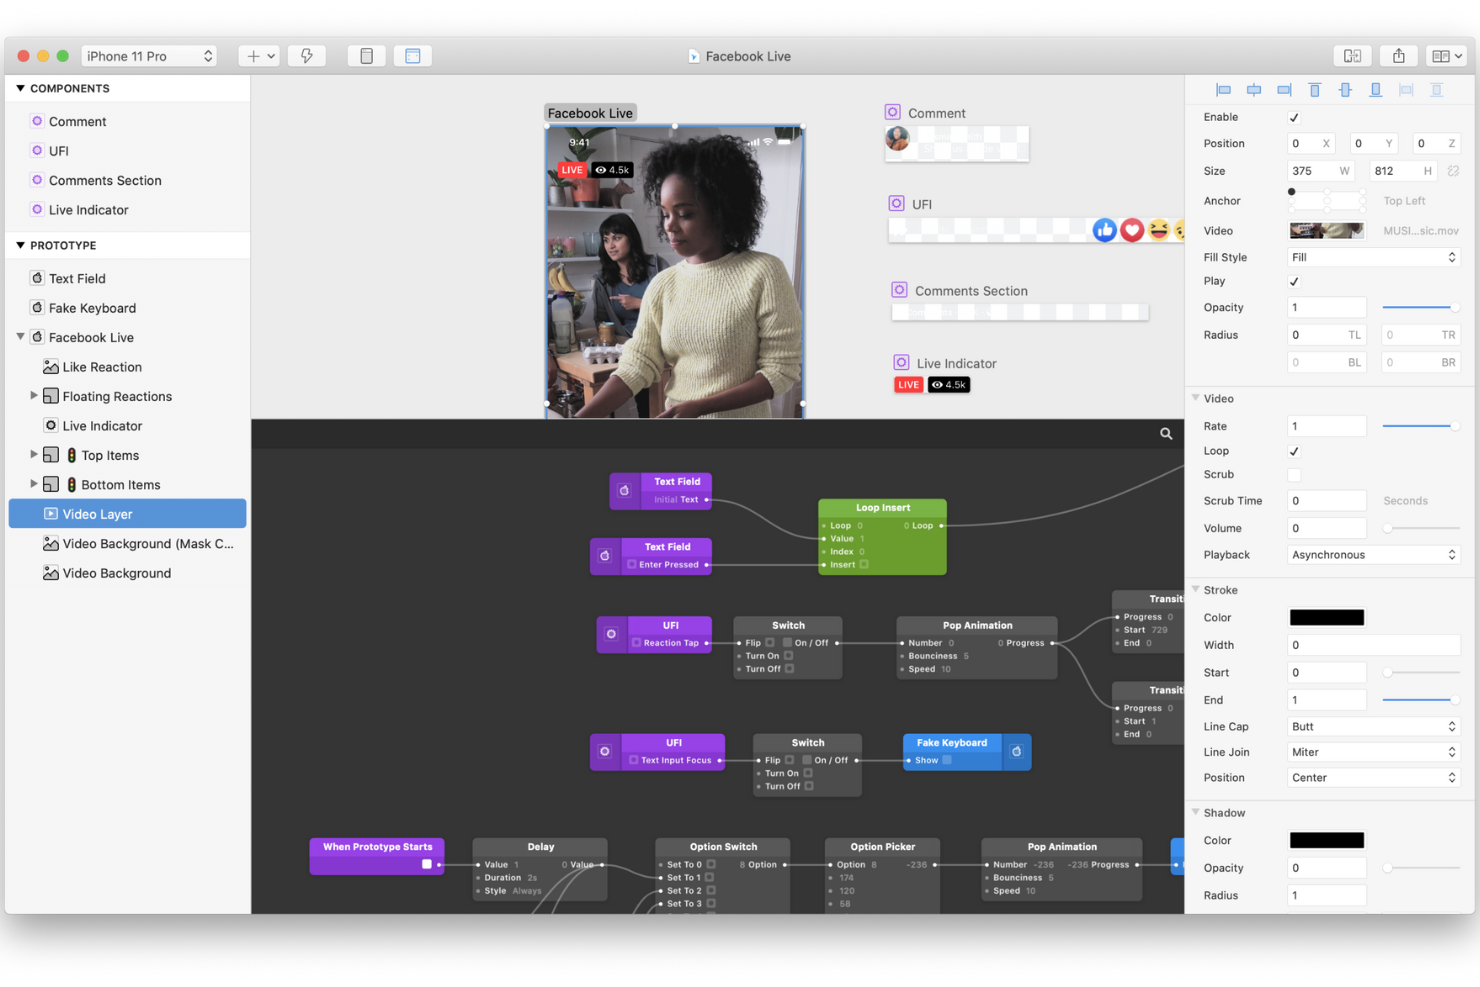Expand the Top Items group

[x=34, y=455]
